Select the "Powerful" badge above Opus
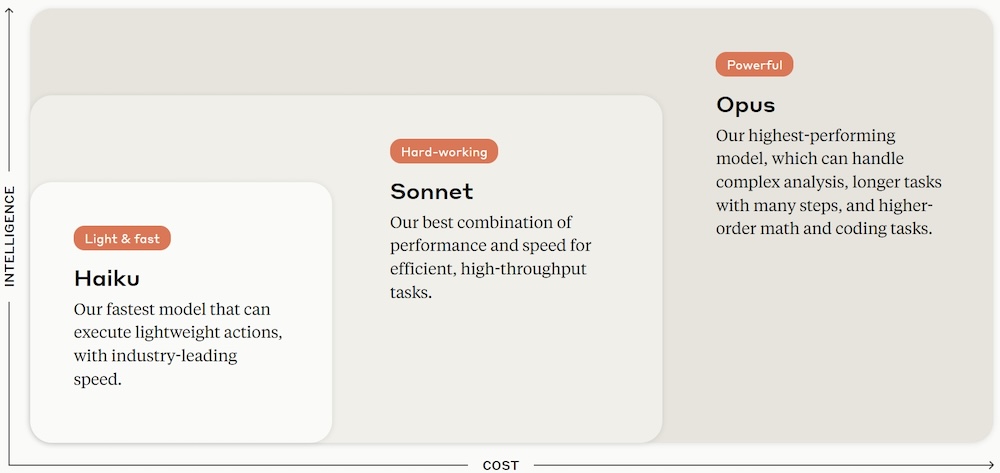 click(x=754, y=65)
